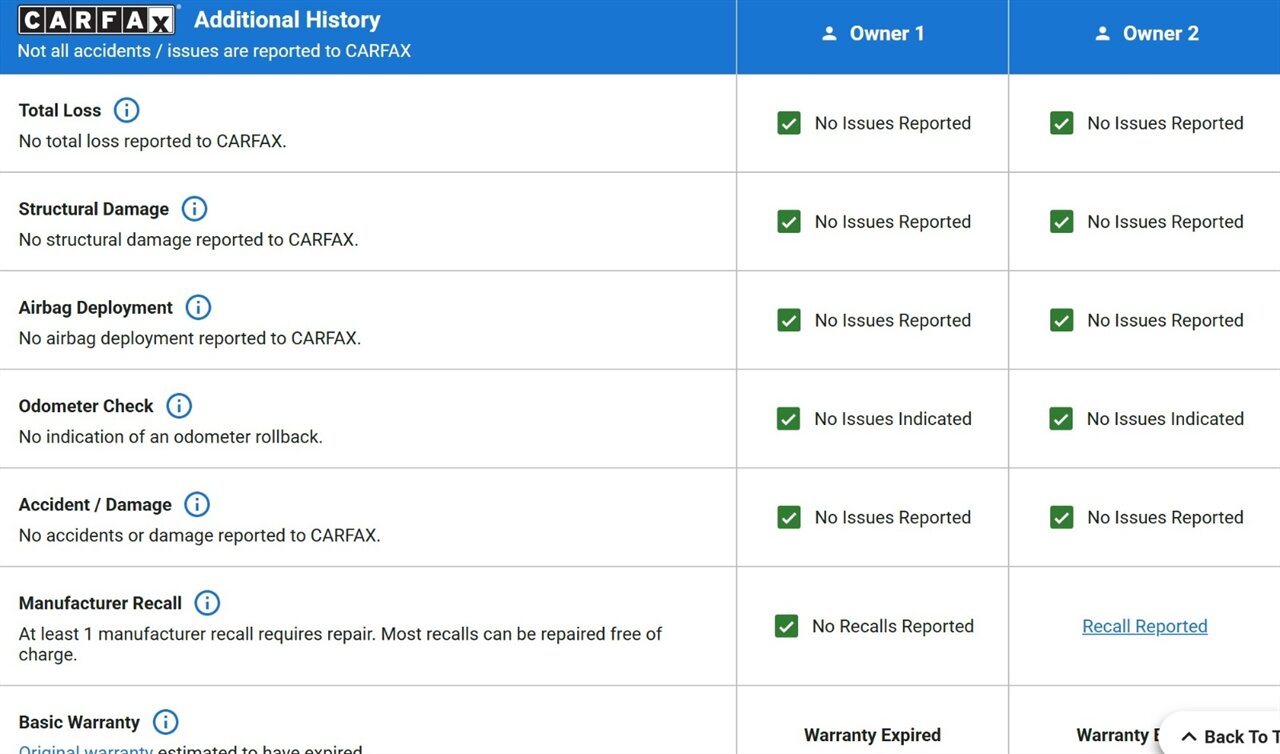Show Airbag Deployment info tooltip
The width and height of the screenshot is (1280, 754).
tap(198, 307)
